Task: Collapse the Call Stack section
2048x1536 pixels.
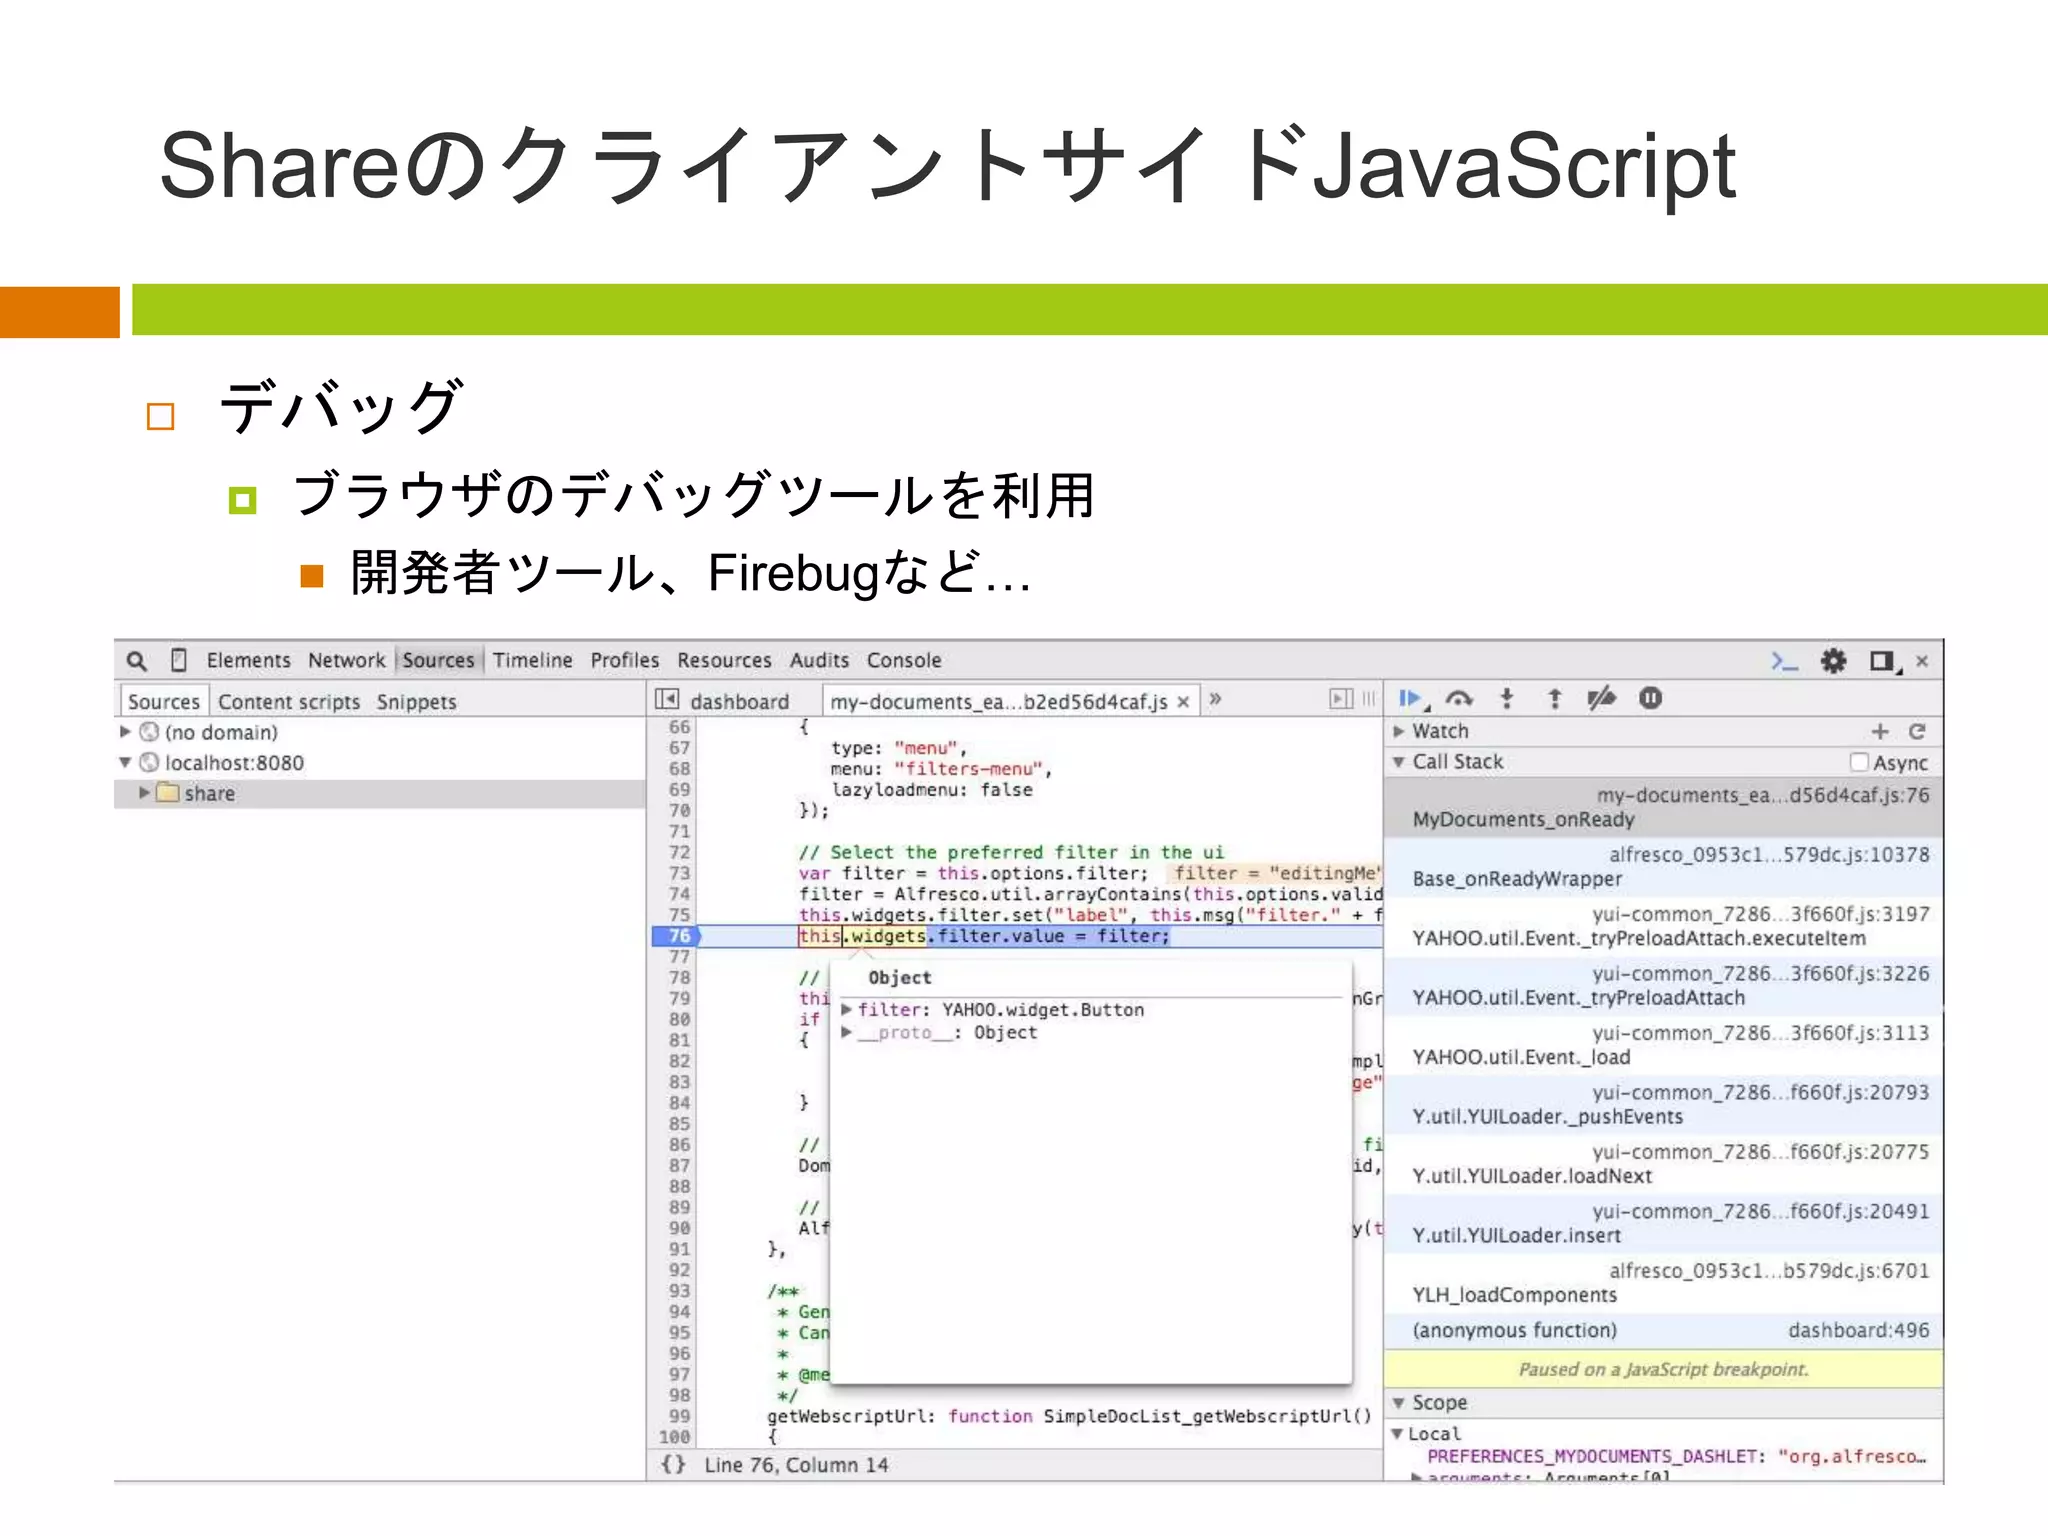Action: 1399,762
